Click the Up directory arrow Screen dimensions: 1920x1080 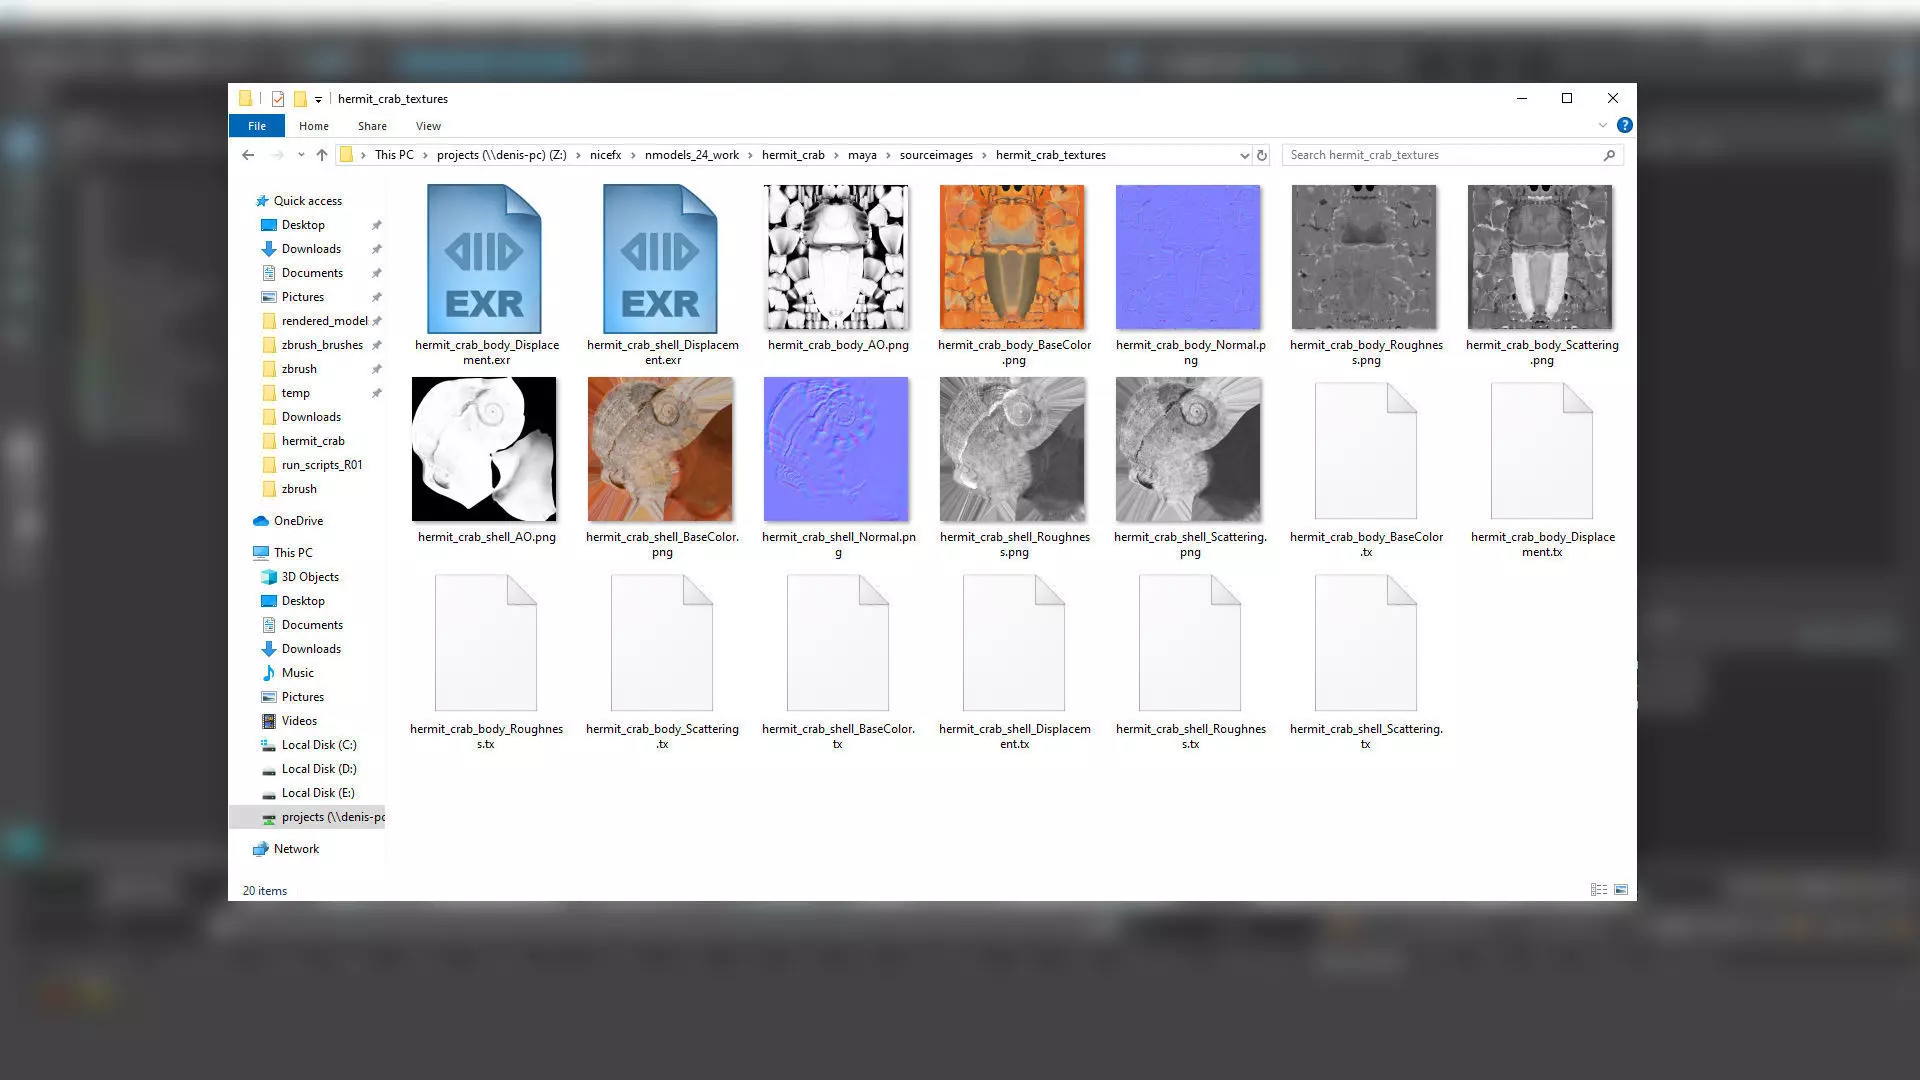pyautogui.click(x=321, y=155)
